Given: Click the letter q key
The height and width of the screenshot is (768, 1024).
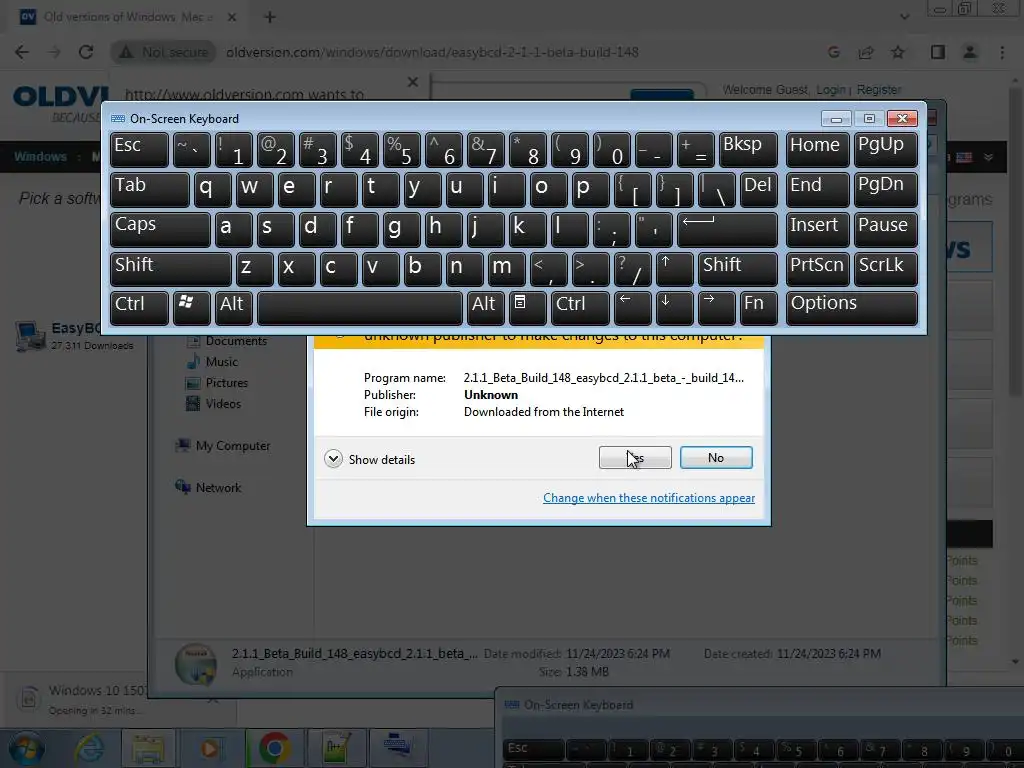Looking at the screenshot, I should coord(212,189).
